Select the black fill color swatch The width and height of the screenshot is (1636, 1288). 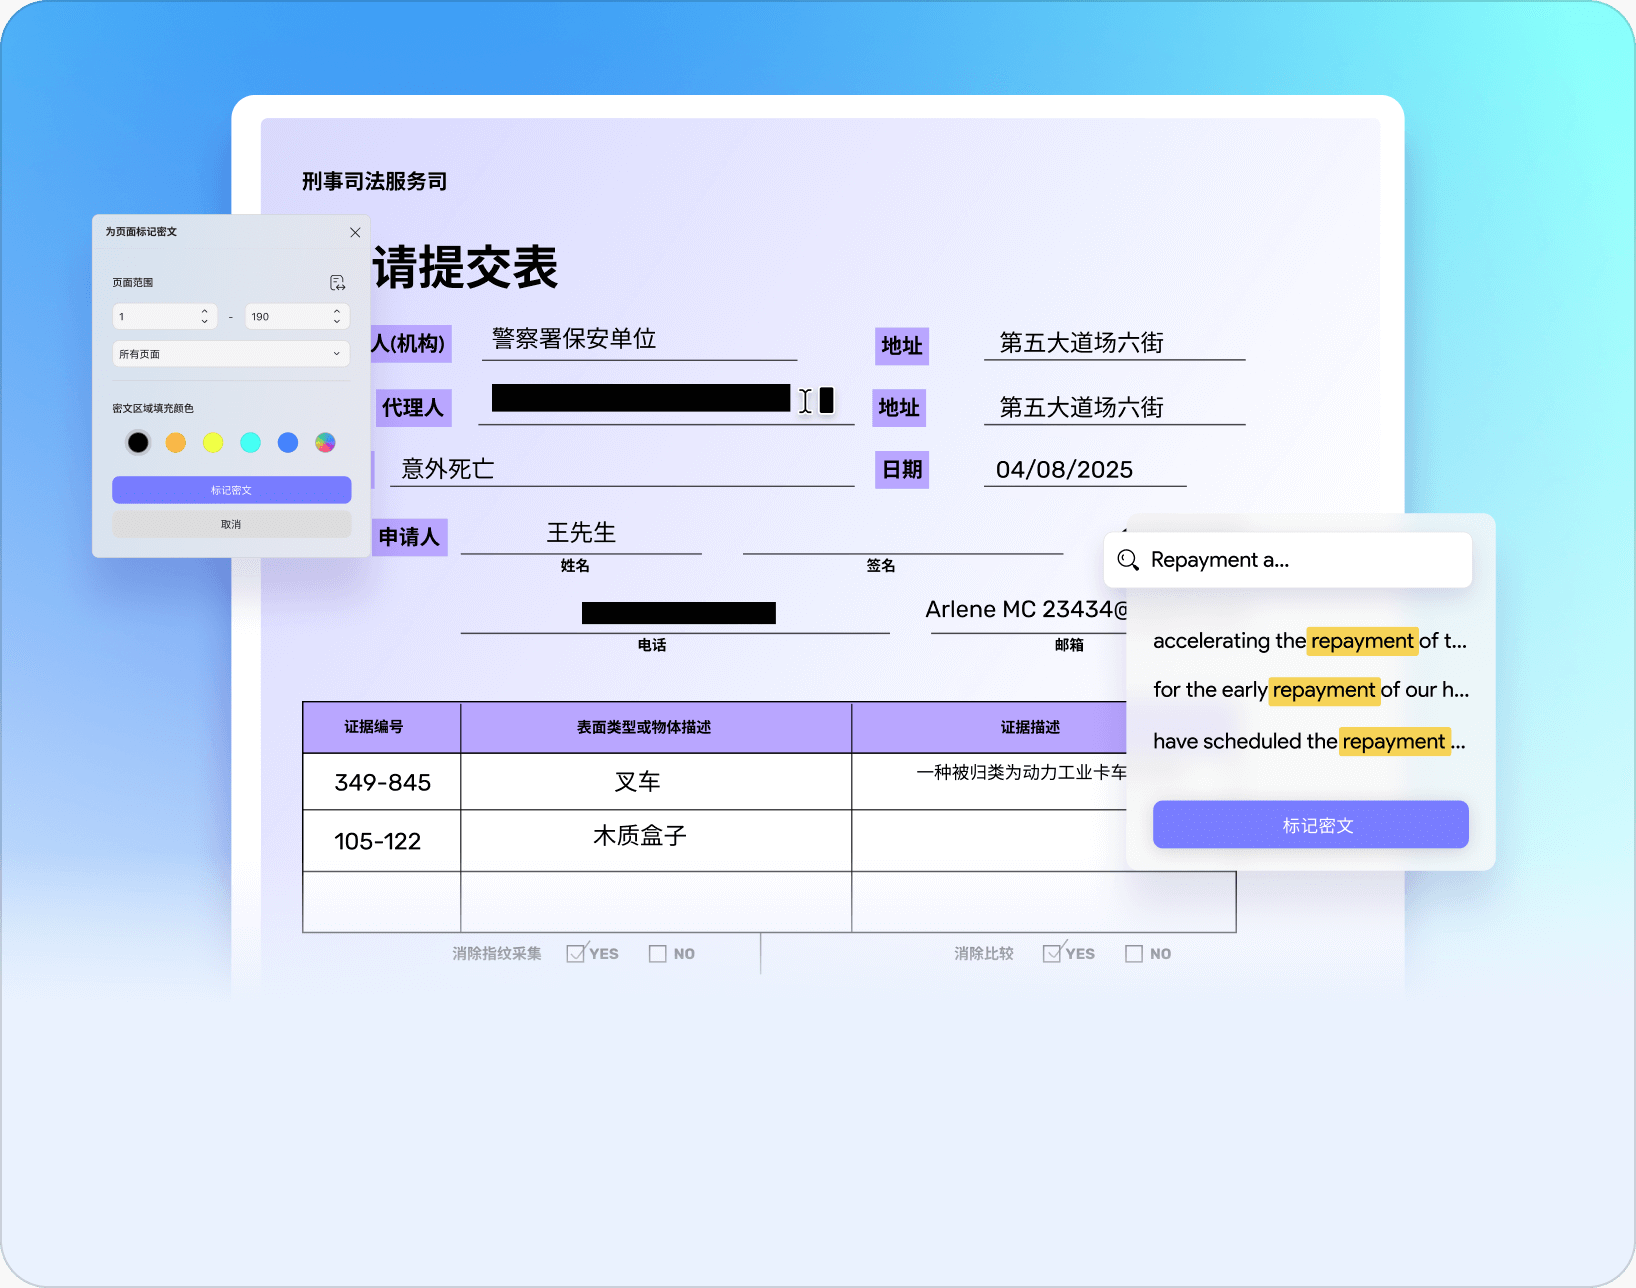click(138, 443)
